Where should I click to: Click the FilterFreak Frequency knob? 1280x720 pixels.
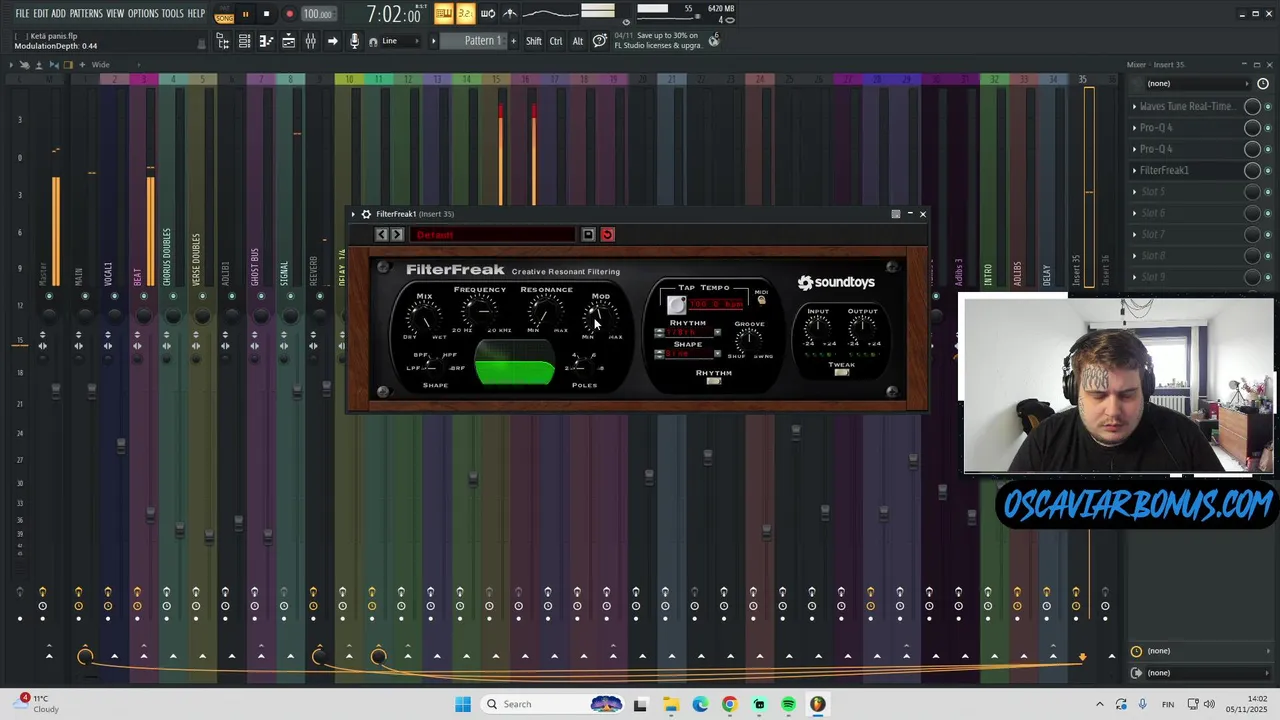click(x=481, y=313)
